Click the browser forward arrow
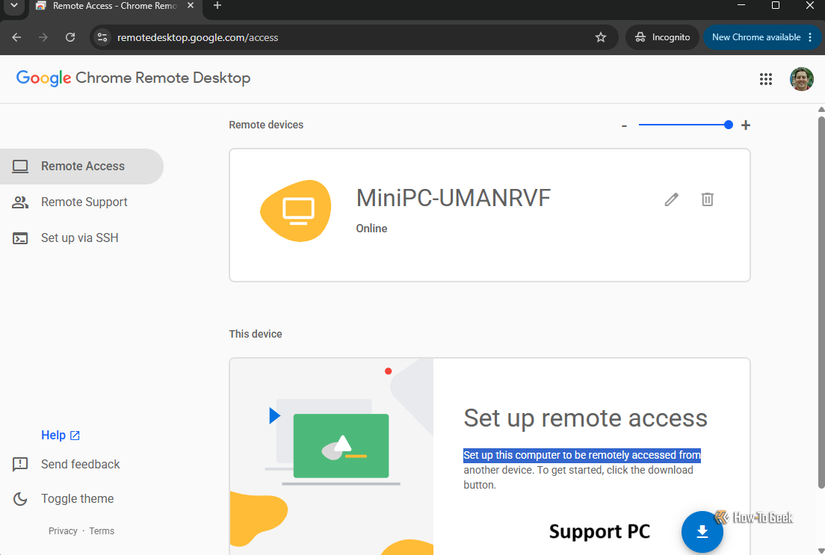This screenshot has width=825, height=555. pyautogui.click(x=43, y=37)
